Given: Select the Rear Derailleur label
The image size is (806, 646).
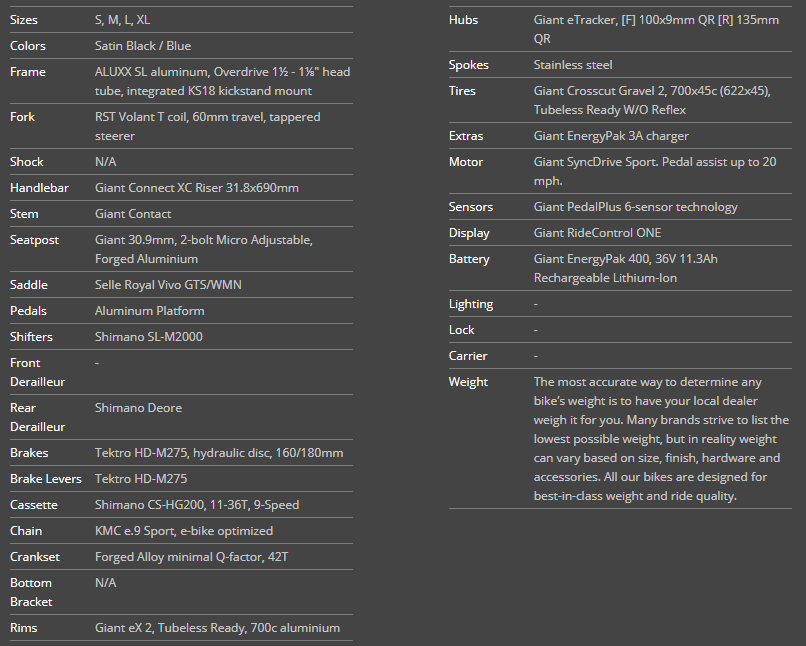Looking at the screenshot, I should tap(37, 417).
